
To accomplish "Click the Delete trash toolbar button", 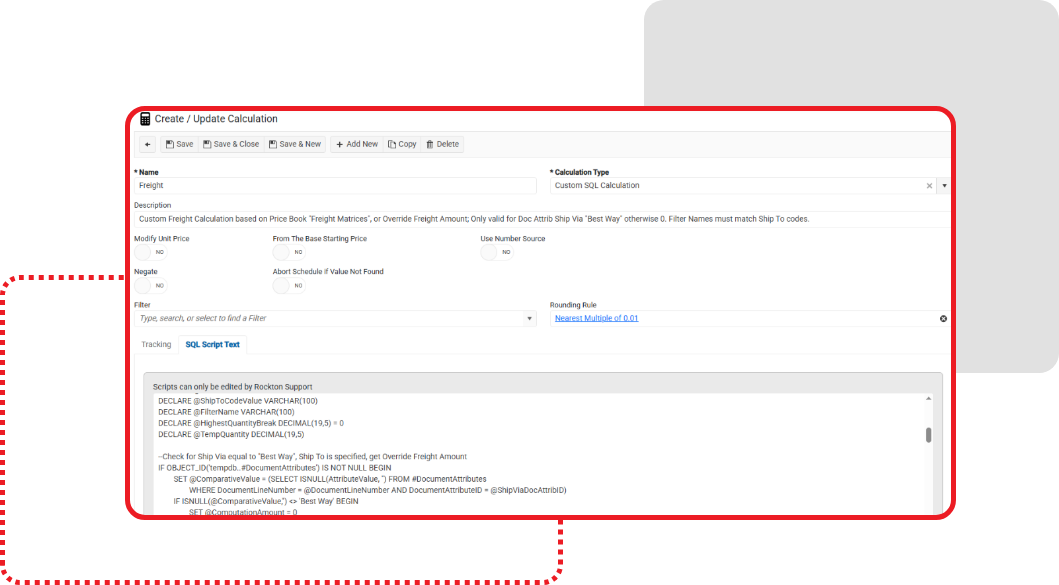I will (x=442, y=144).
